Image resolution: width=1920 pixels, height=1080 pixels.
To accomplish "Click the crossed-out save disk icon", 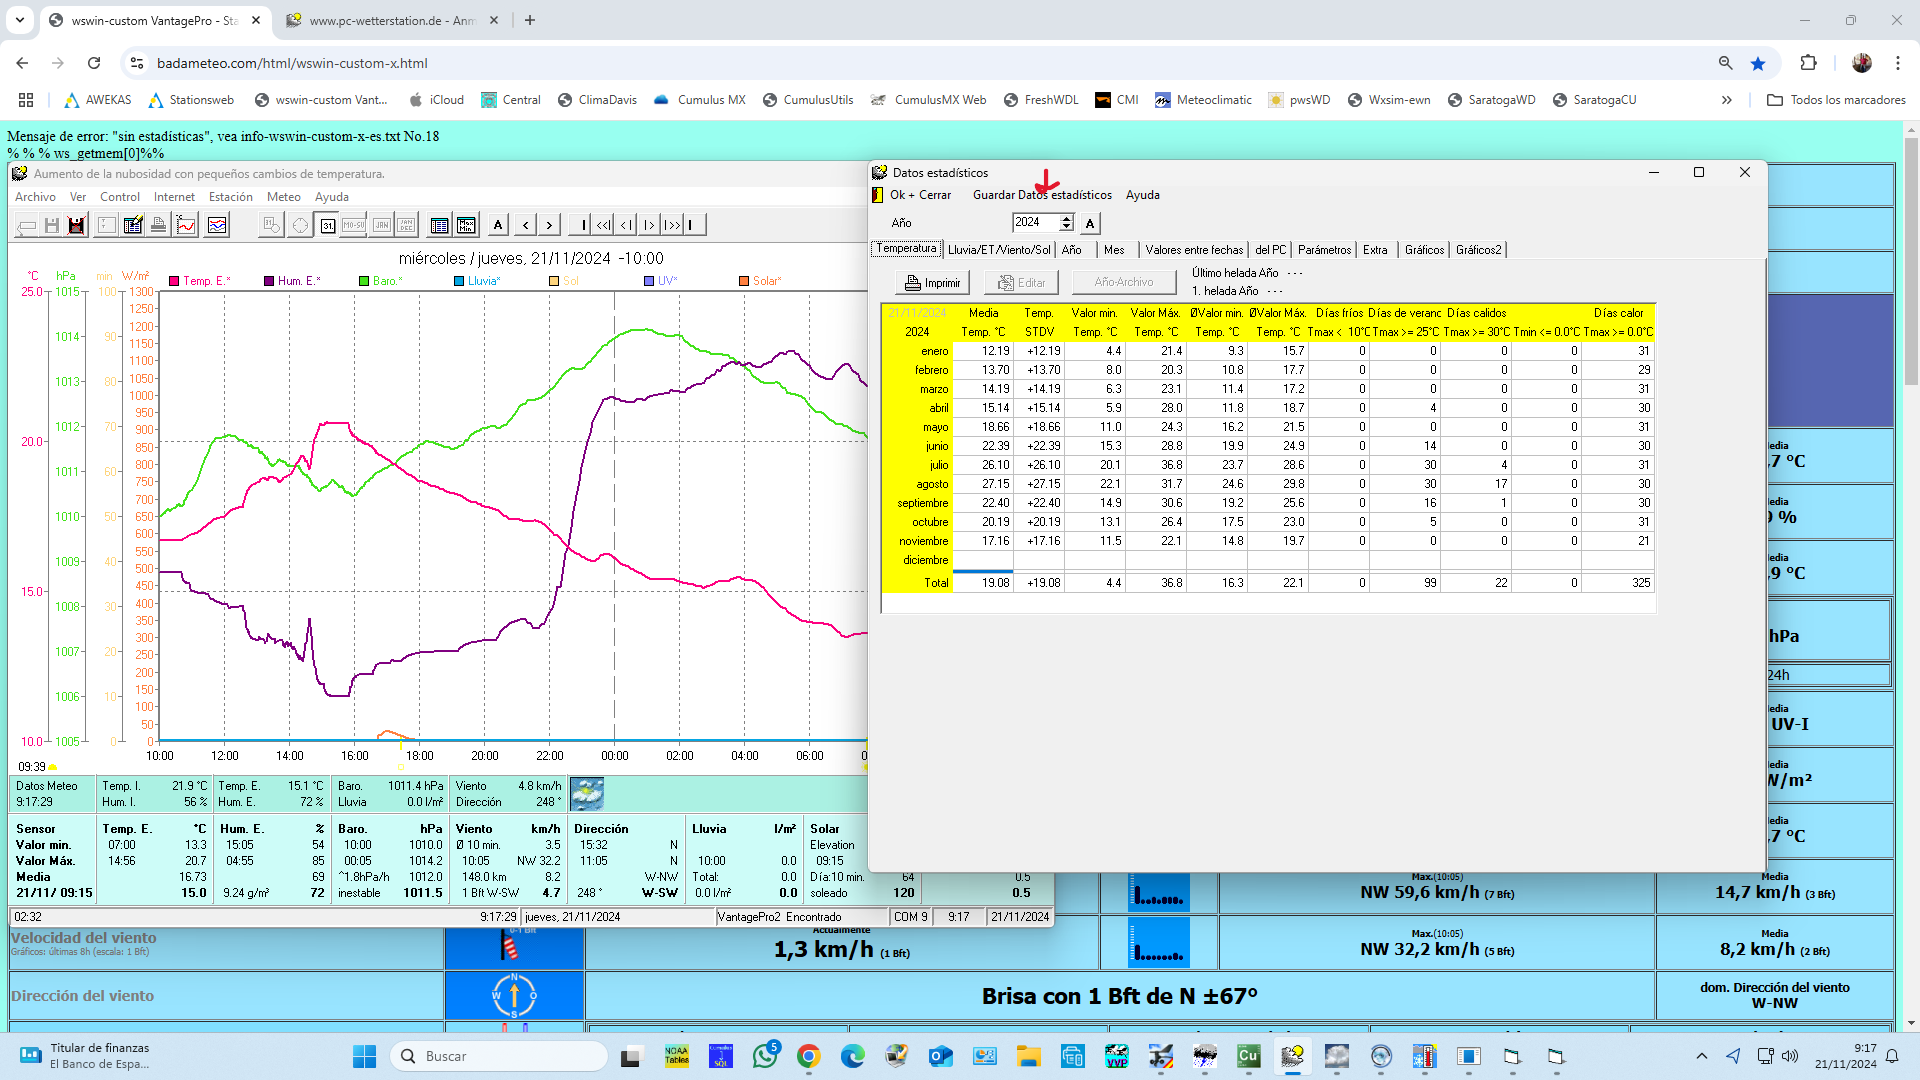I will click(x=76, y=225).
